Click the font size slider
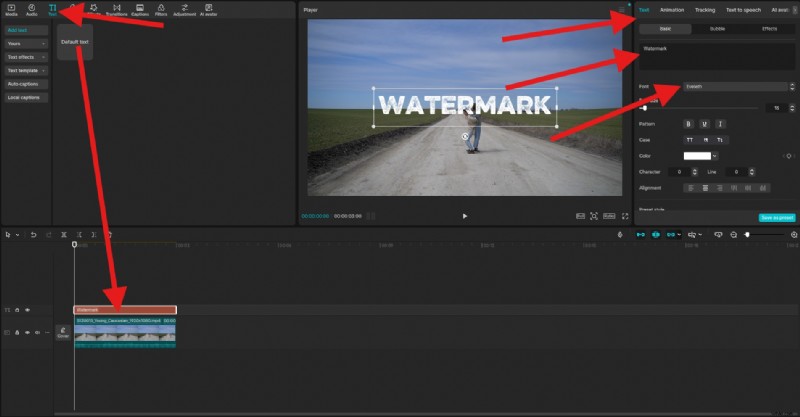The width and height of the screenshot is (800, 417). tap(698, 108)
